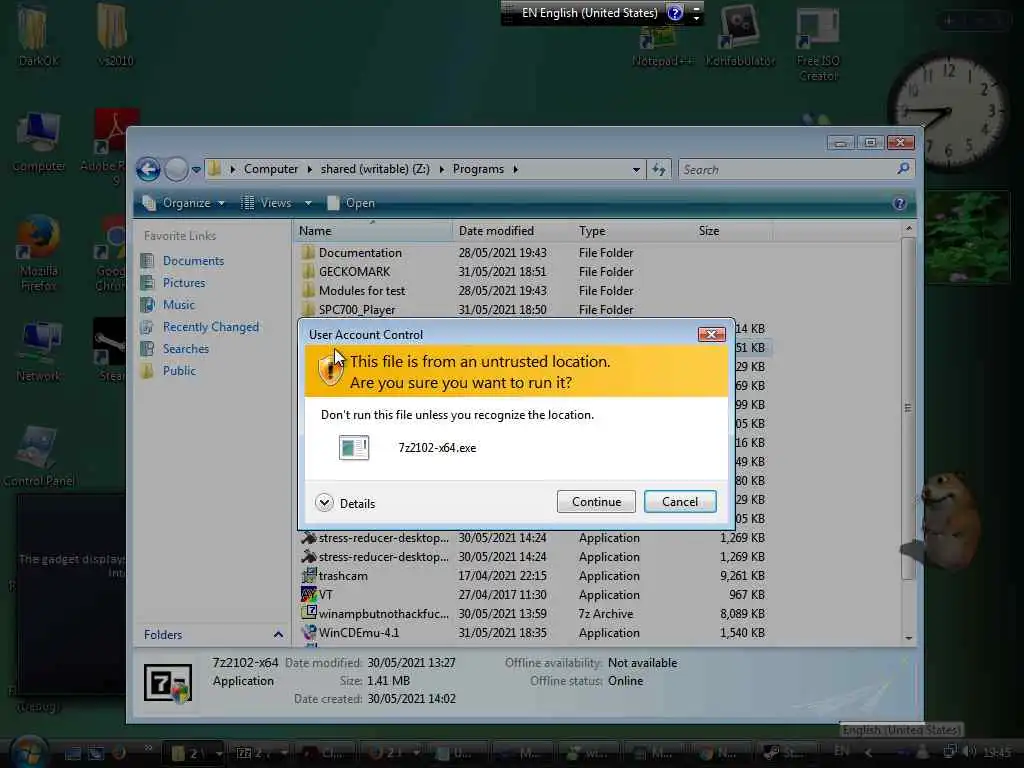
Task: Open the Notepad++ desktop shortcut
Action: click(662, 46)
